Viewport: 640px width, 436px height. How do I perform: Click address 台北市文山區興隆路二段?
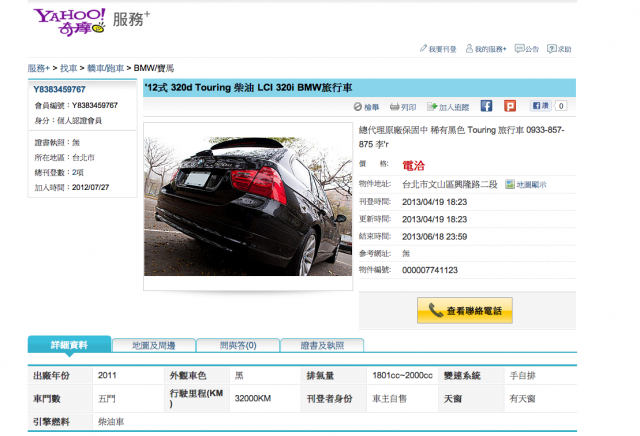coord(450,185)
